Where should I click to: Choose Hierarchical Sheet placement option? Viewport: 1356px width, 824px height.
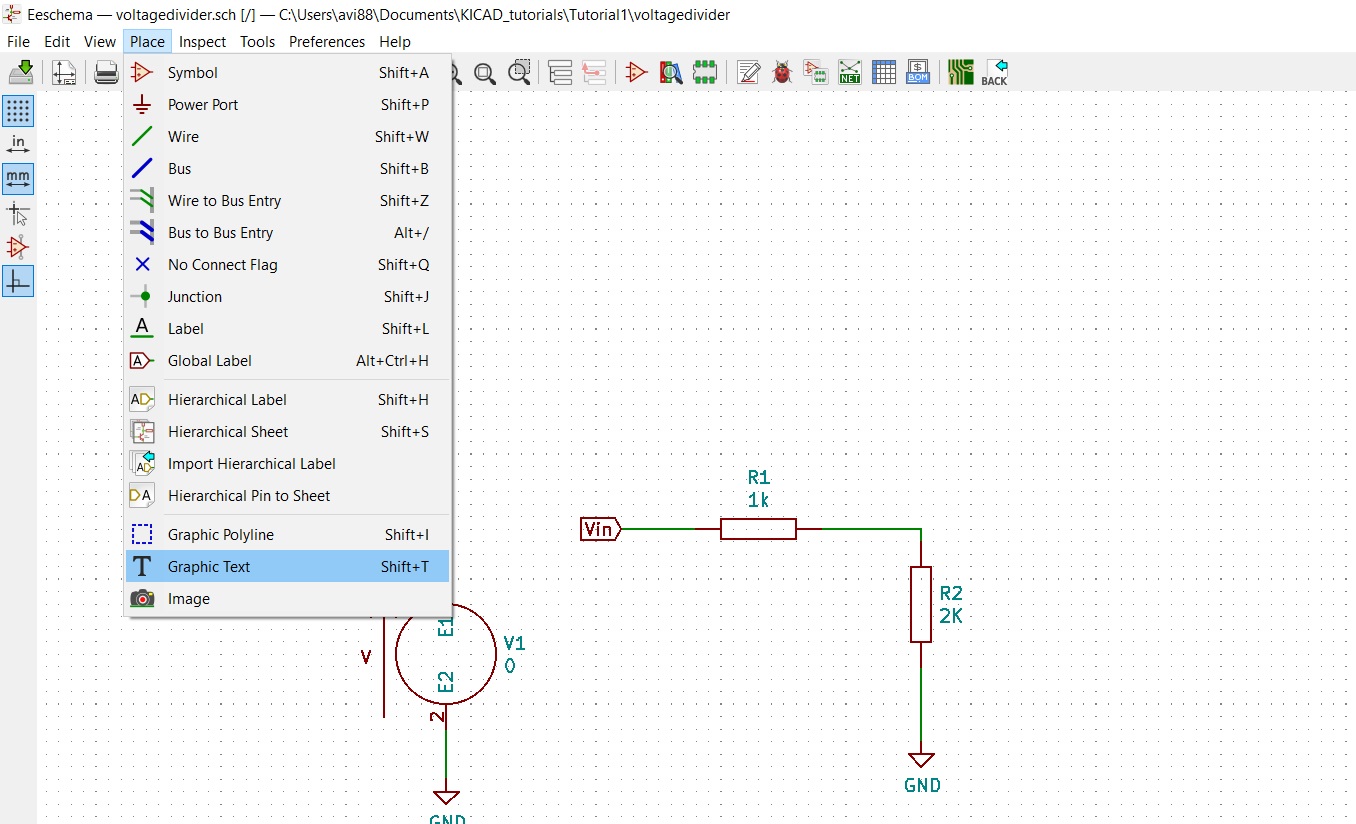click(229, 431)
